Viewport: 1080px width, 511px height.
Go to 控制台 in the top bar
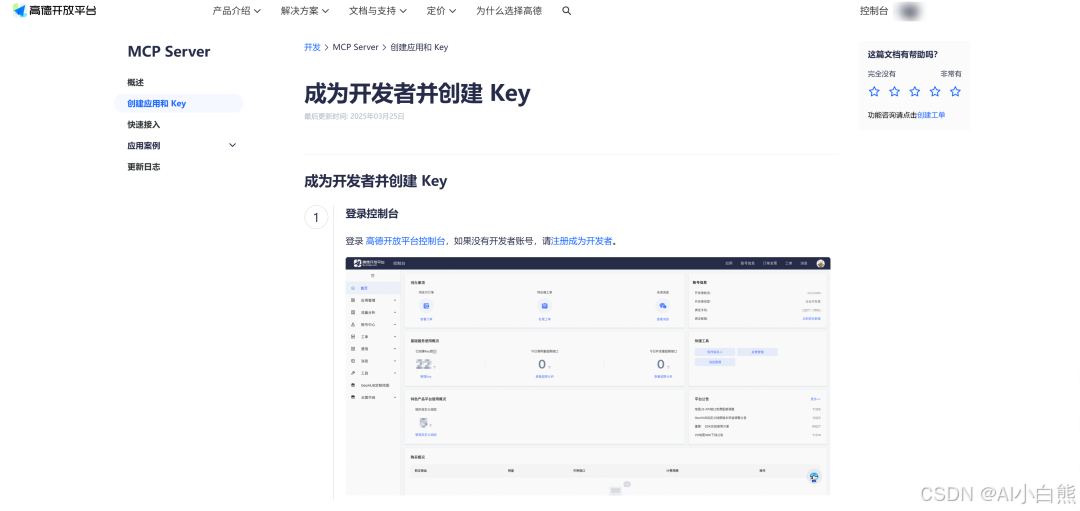coord(874,11)
